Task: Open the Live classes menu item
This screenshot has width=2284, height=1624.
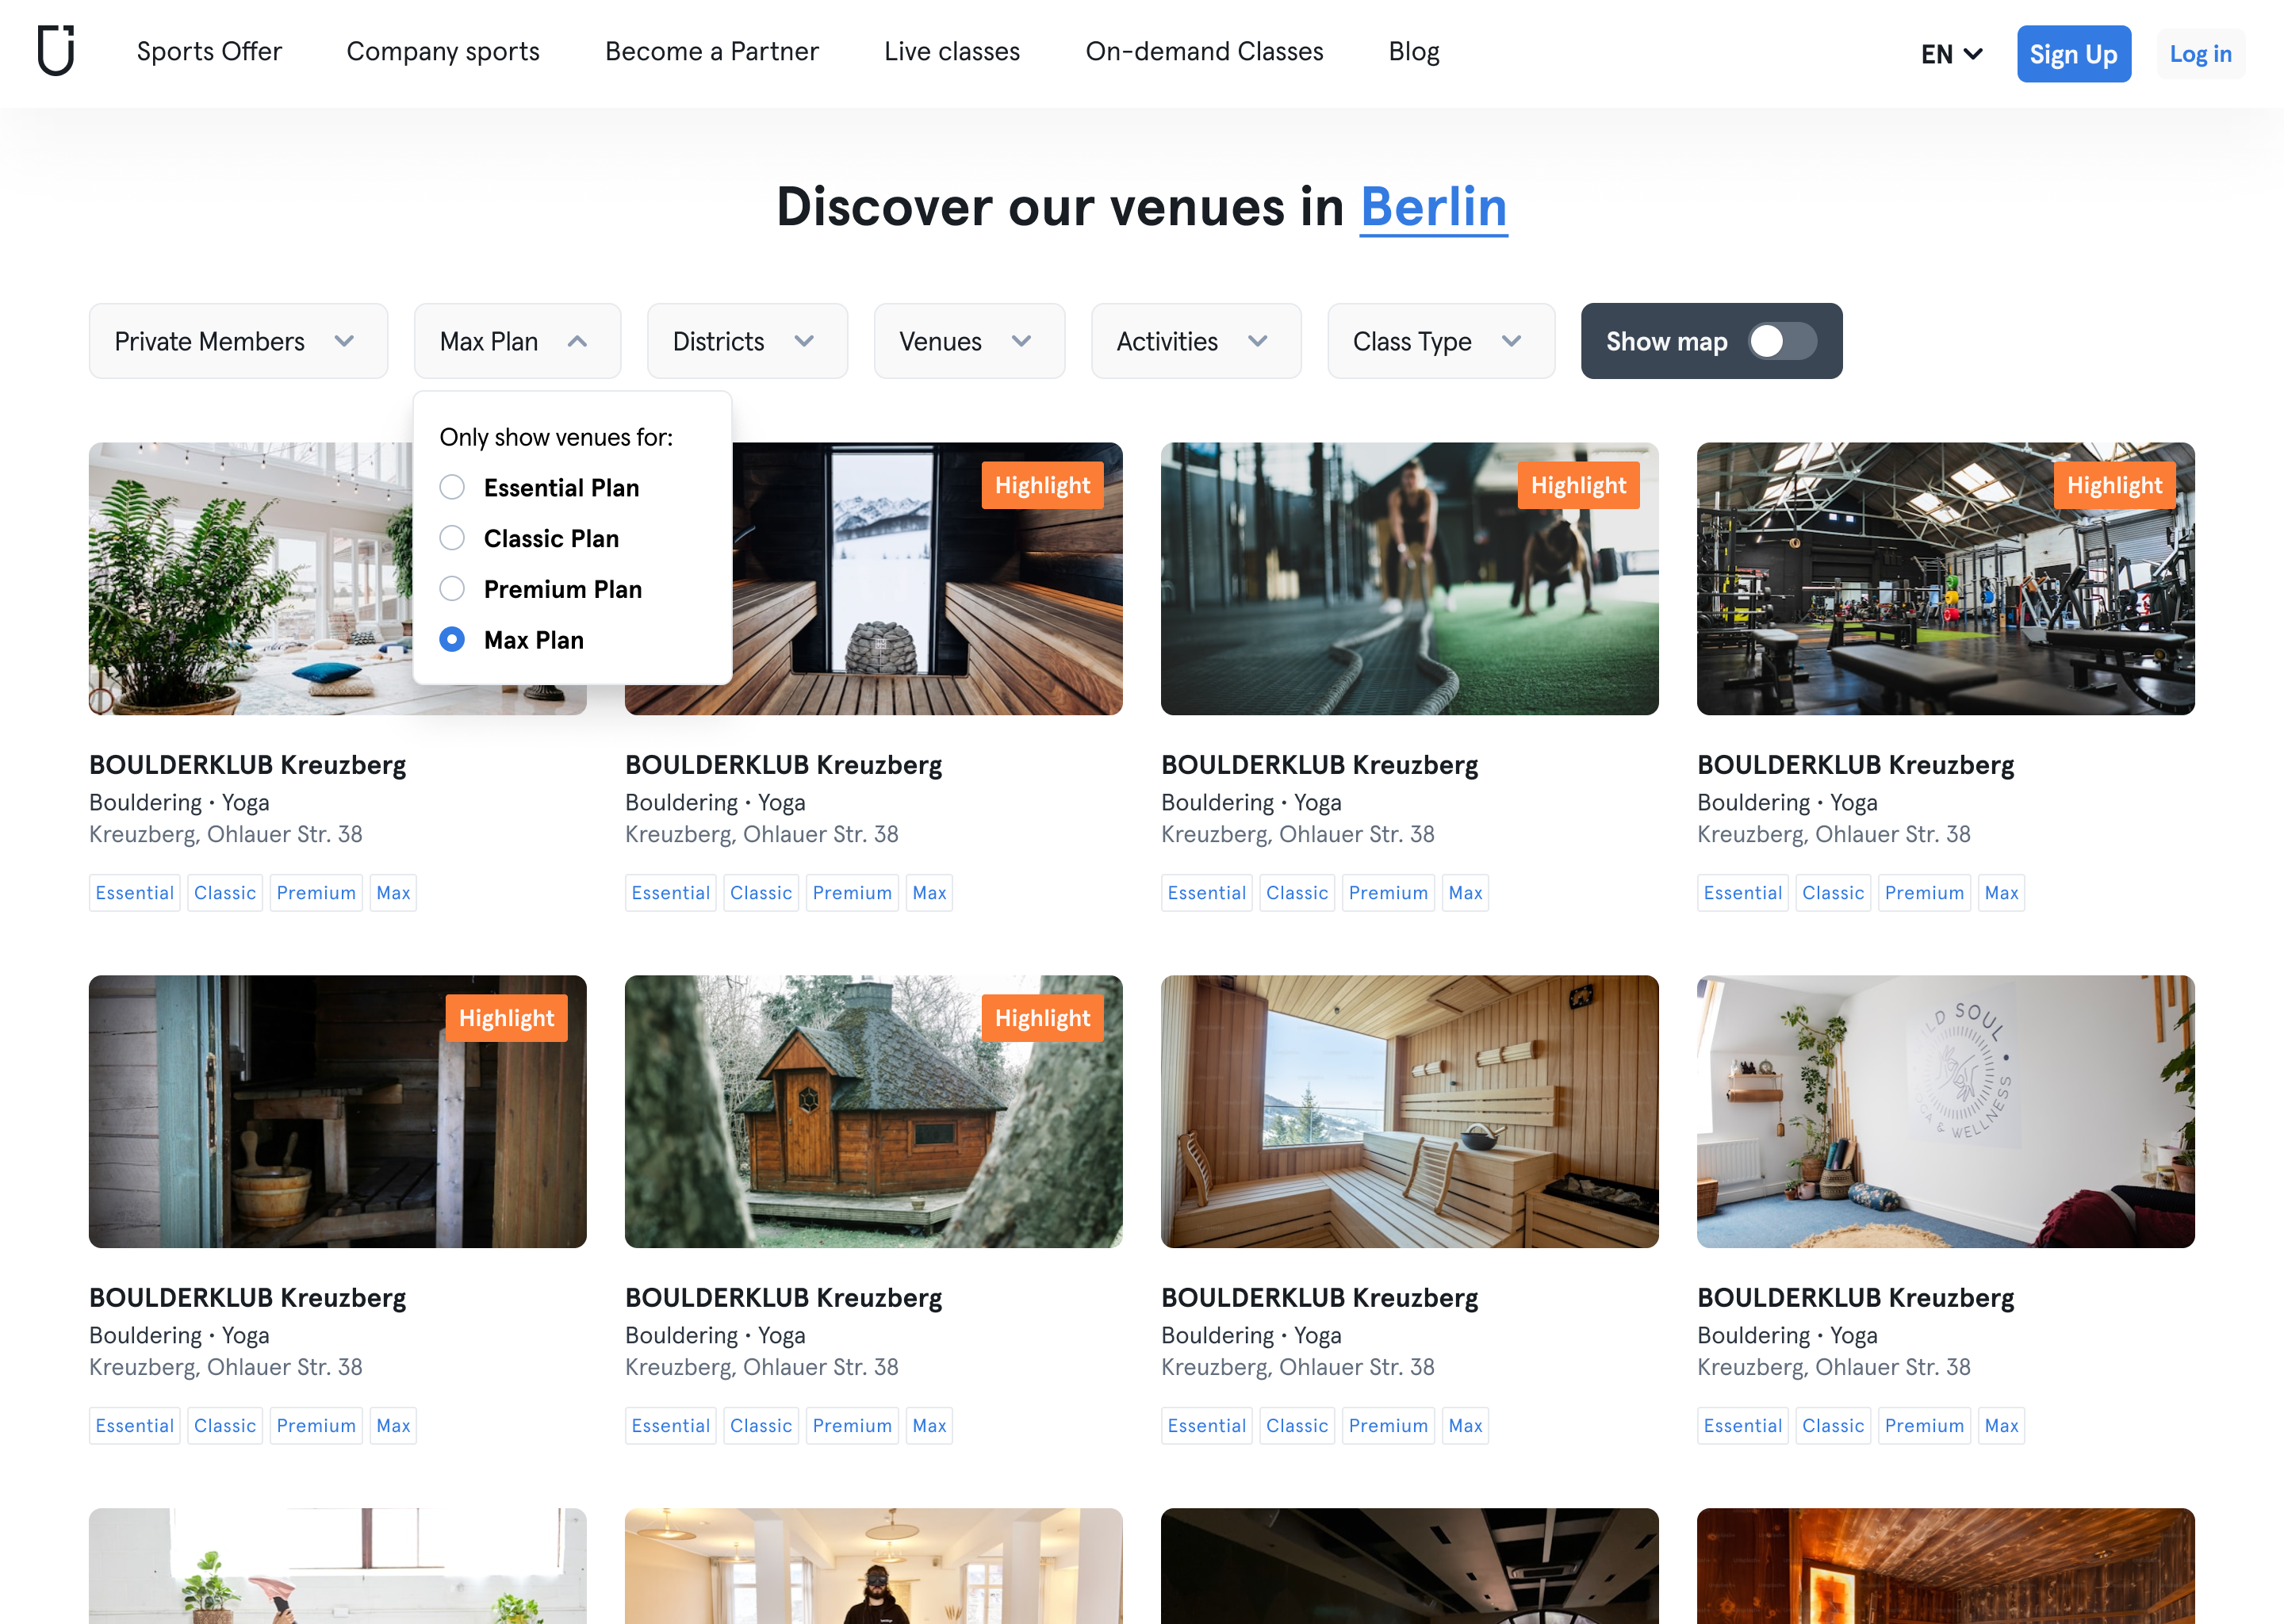Action: coord(952,51)
